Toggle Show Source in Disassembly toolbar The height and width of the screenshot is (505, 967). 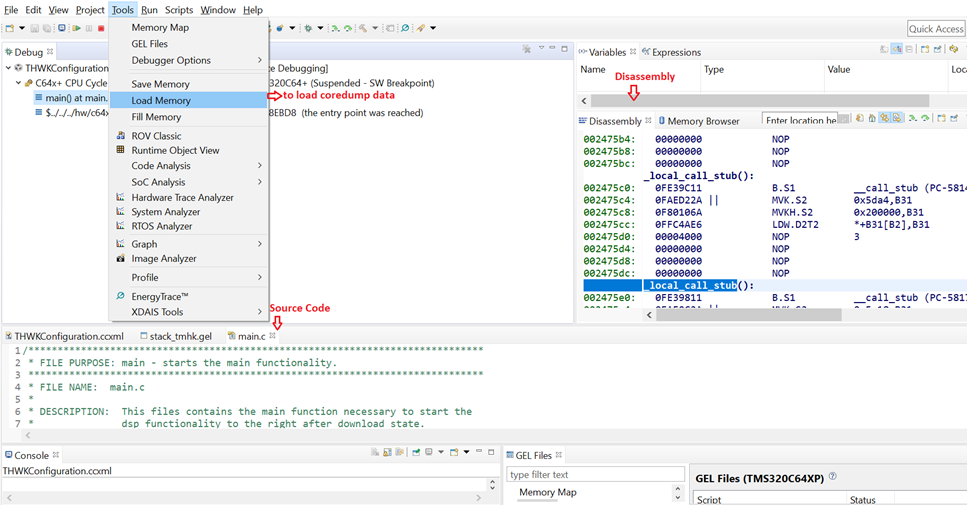[x=897, y=118]
